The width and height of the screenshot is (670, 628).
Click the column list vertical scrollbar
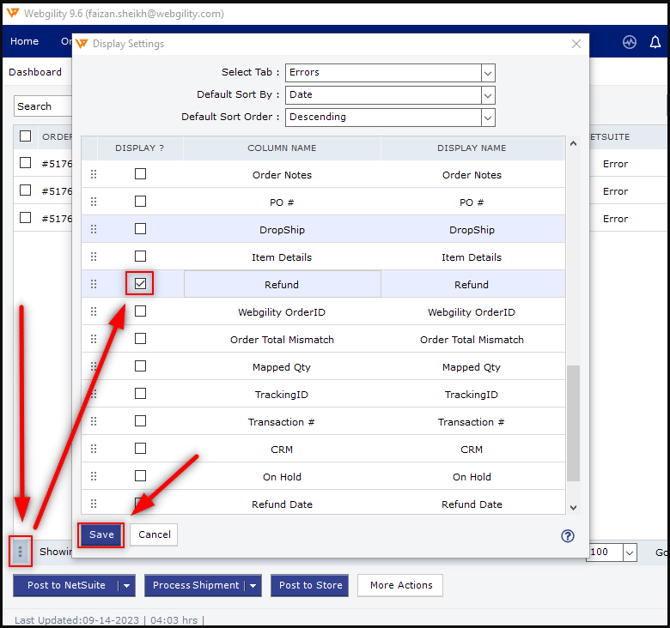tap(573, 420)
